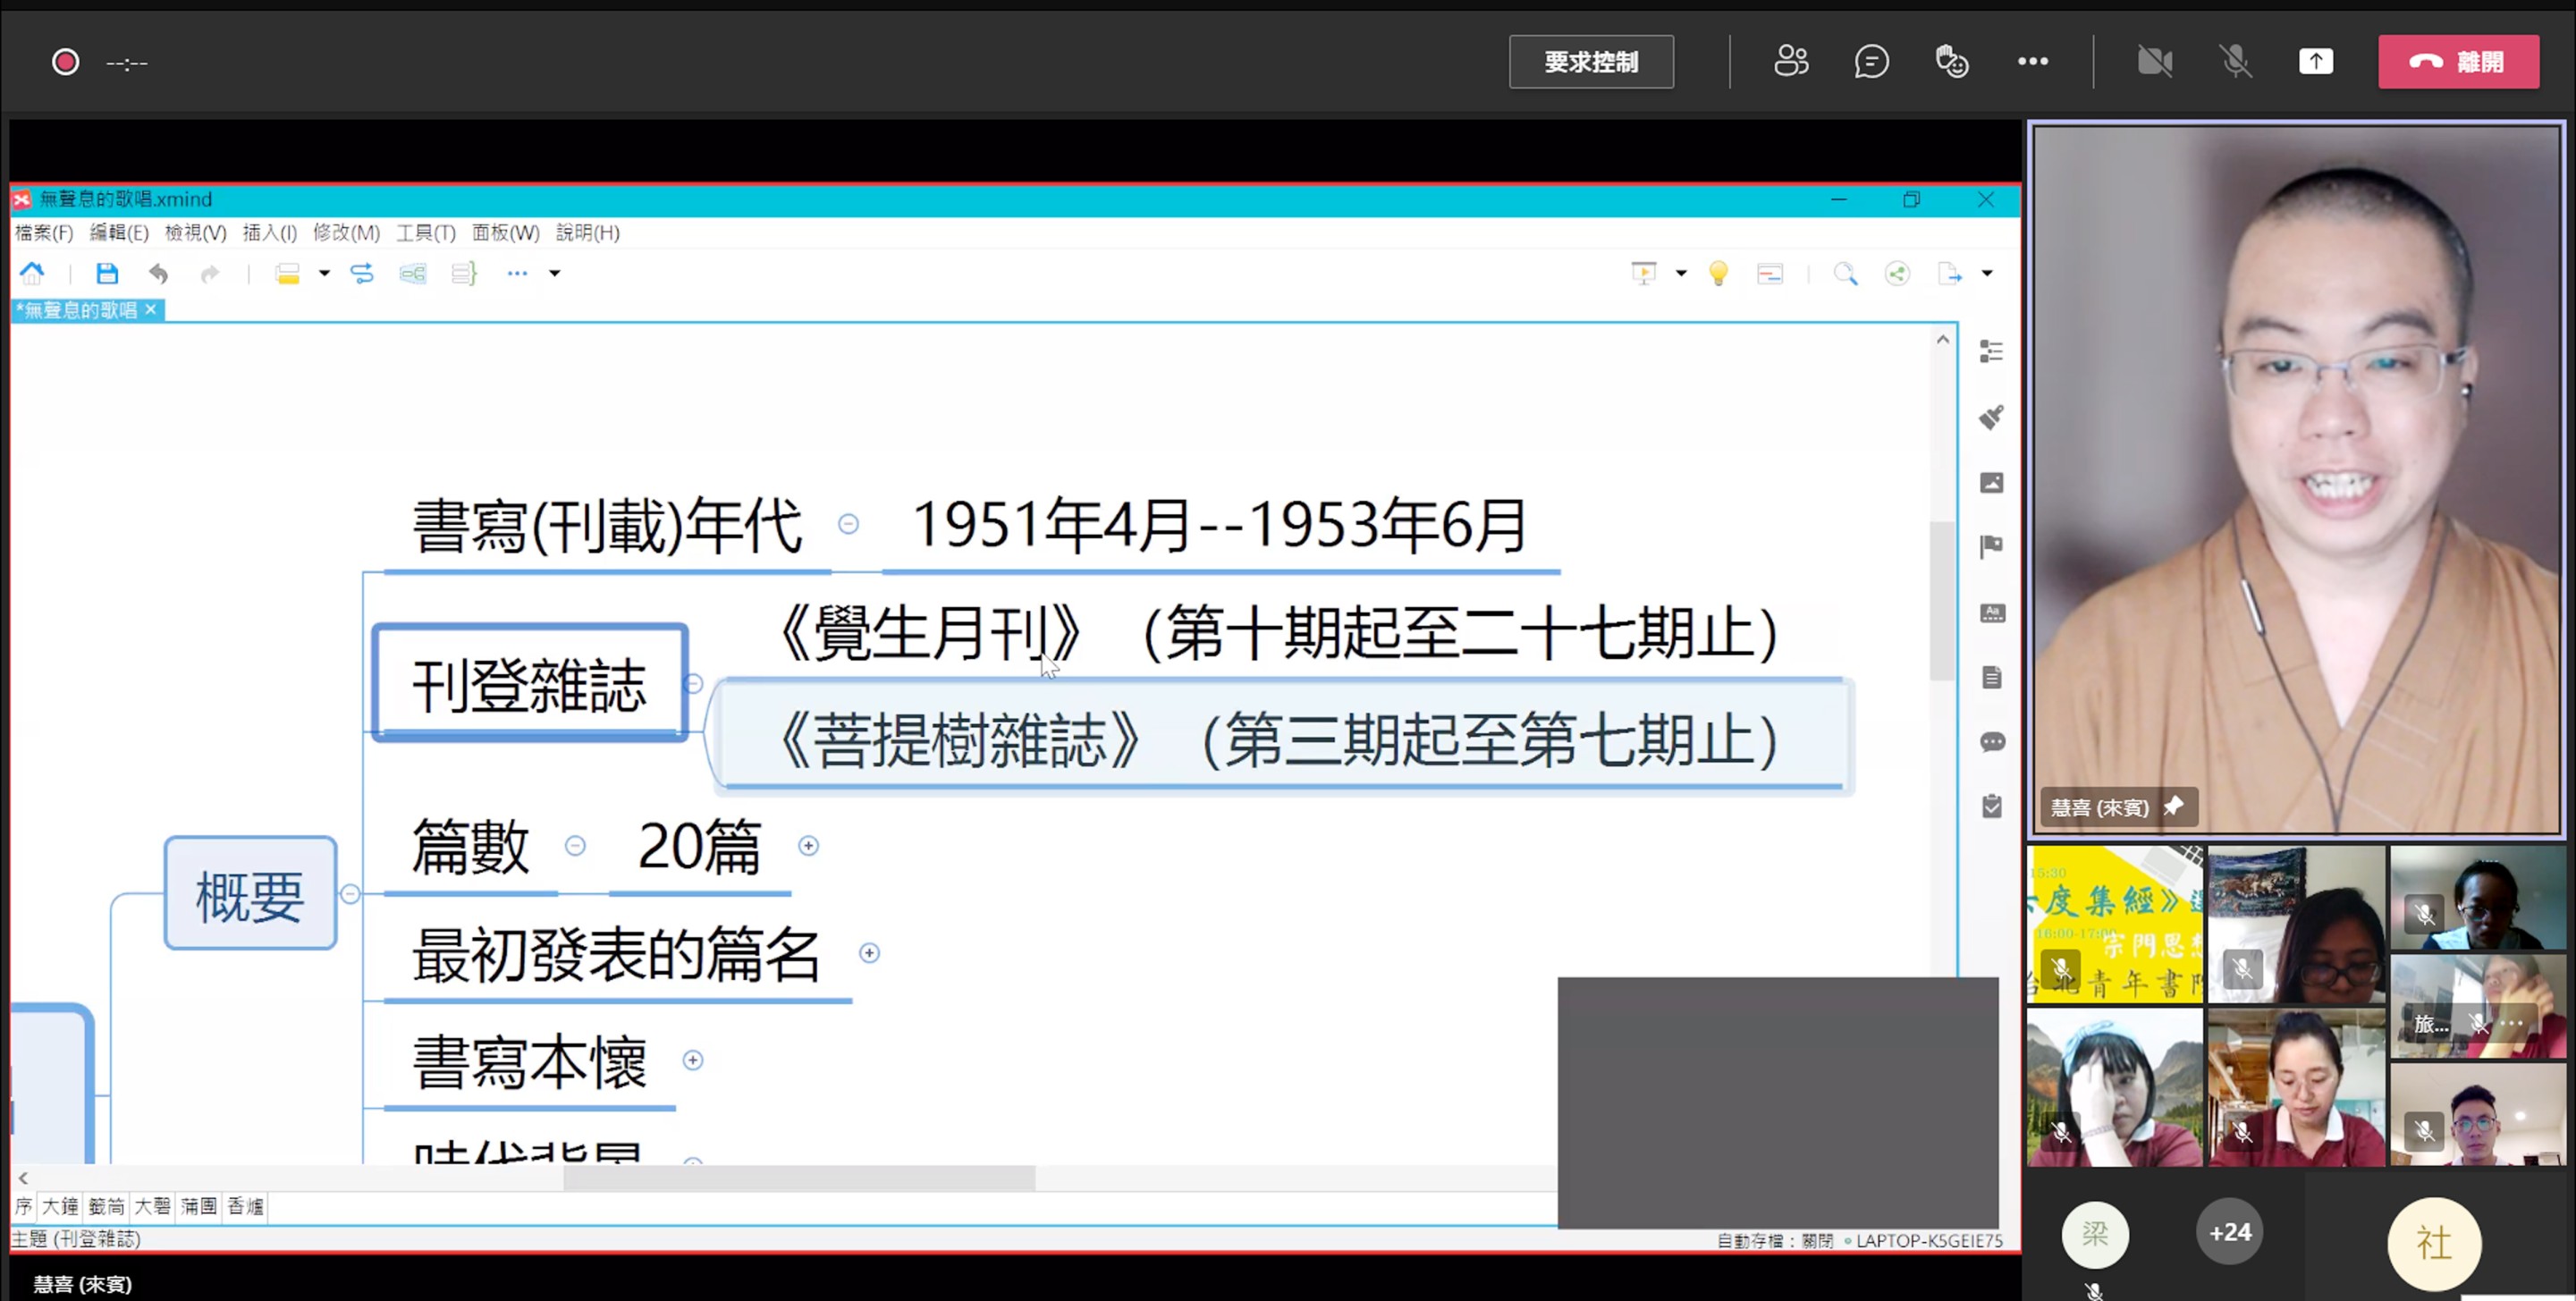Open the Comments bubble panel in sidebar
This screenshot has width=2576, height=1301.
click(1991, 742)
